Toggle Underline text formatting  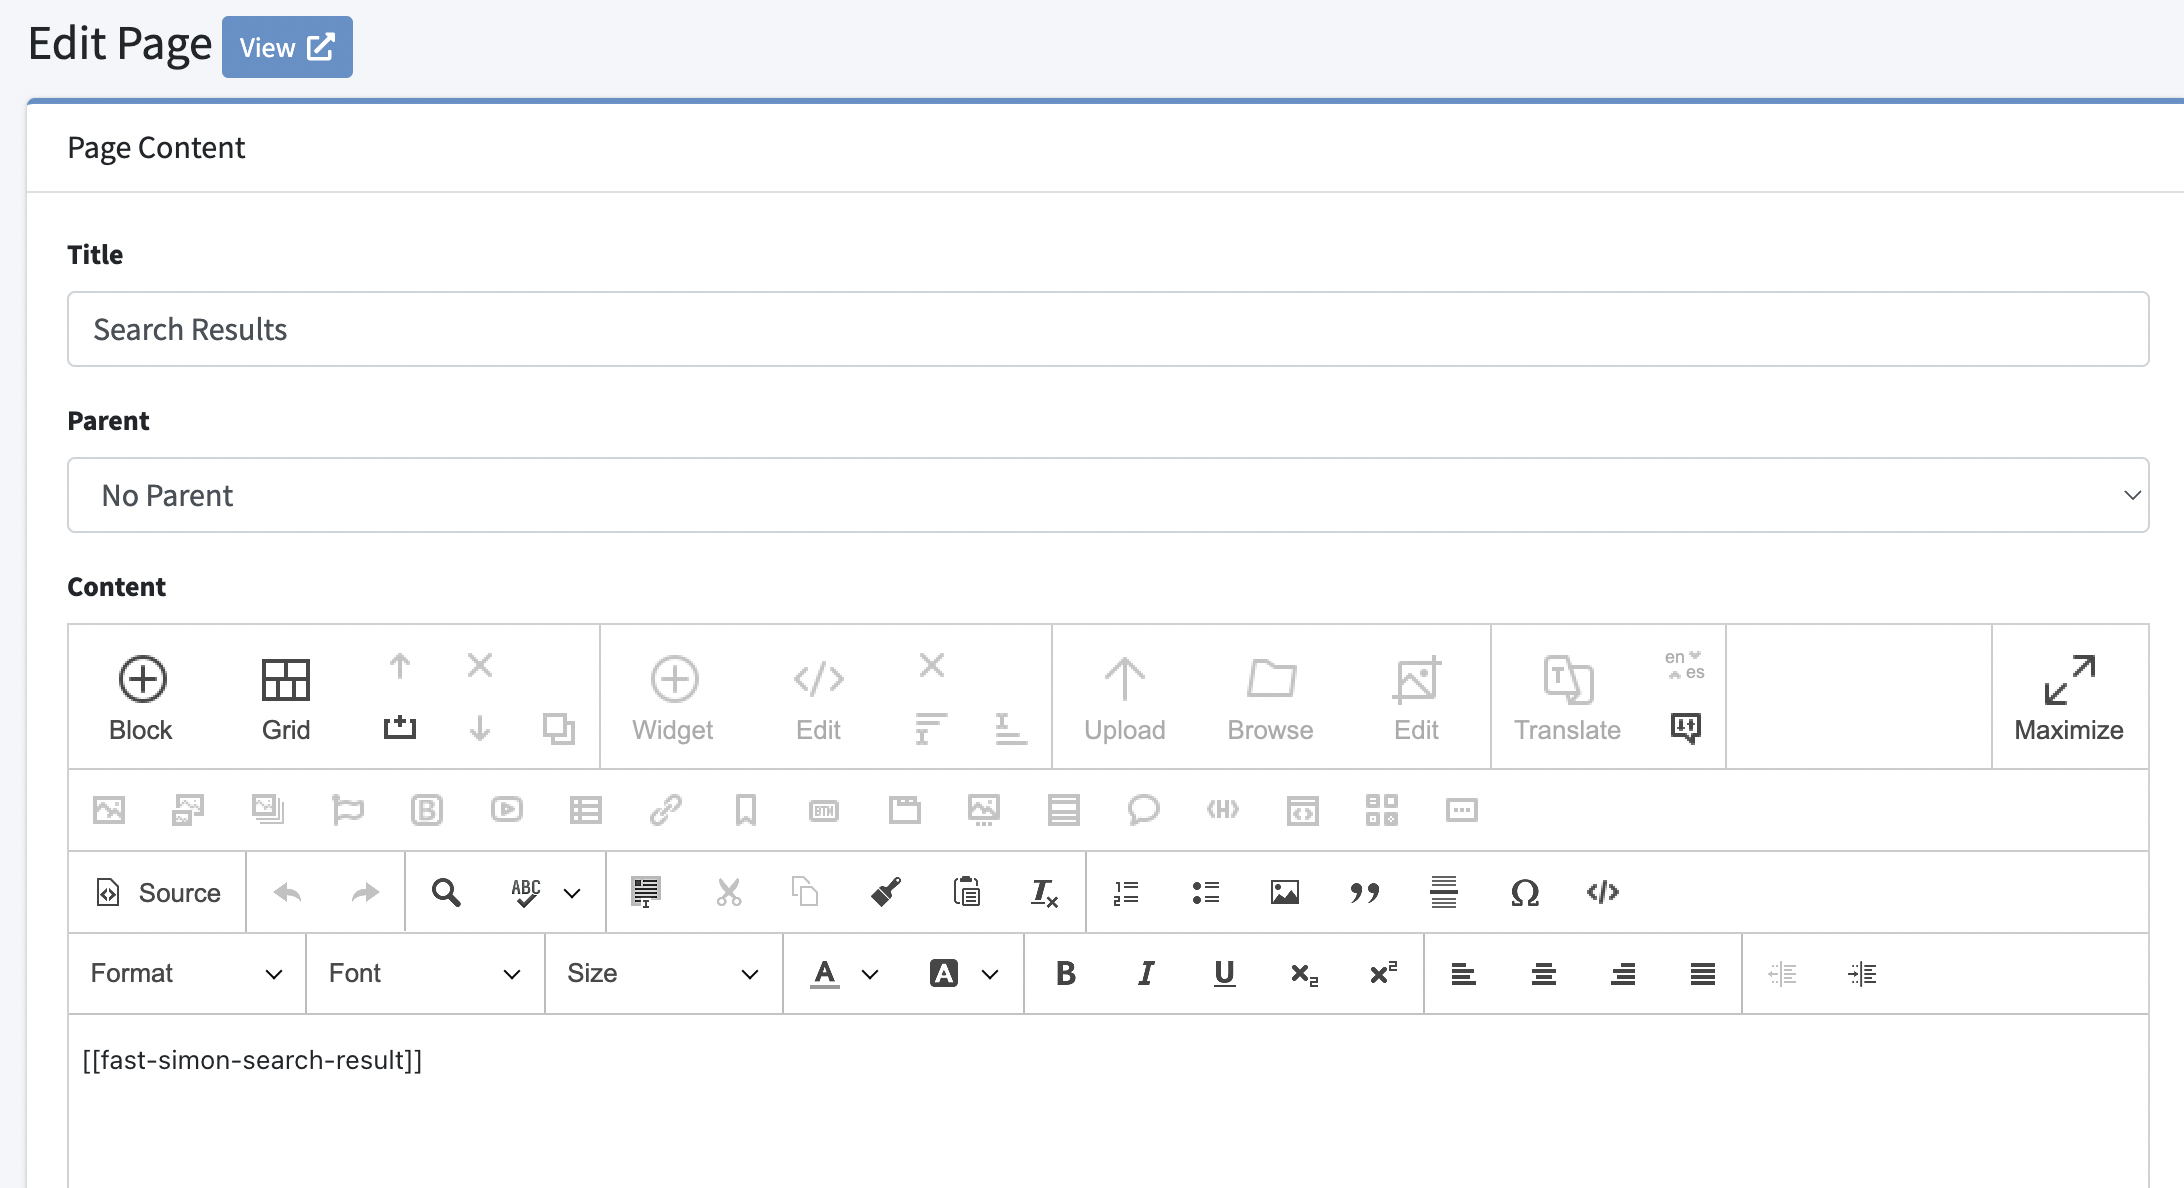pyautogui.click(x=1224, y=973)
